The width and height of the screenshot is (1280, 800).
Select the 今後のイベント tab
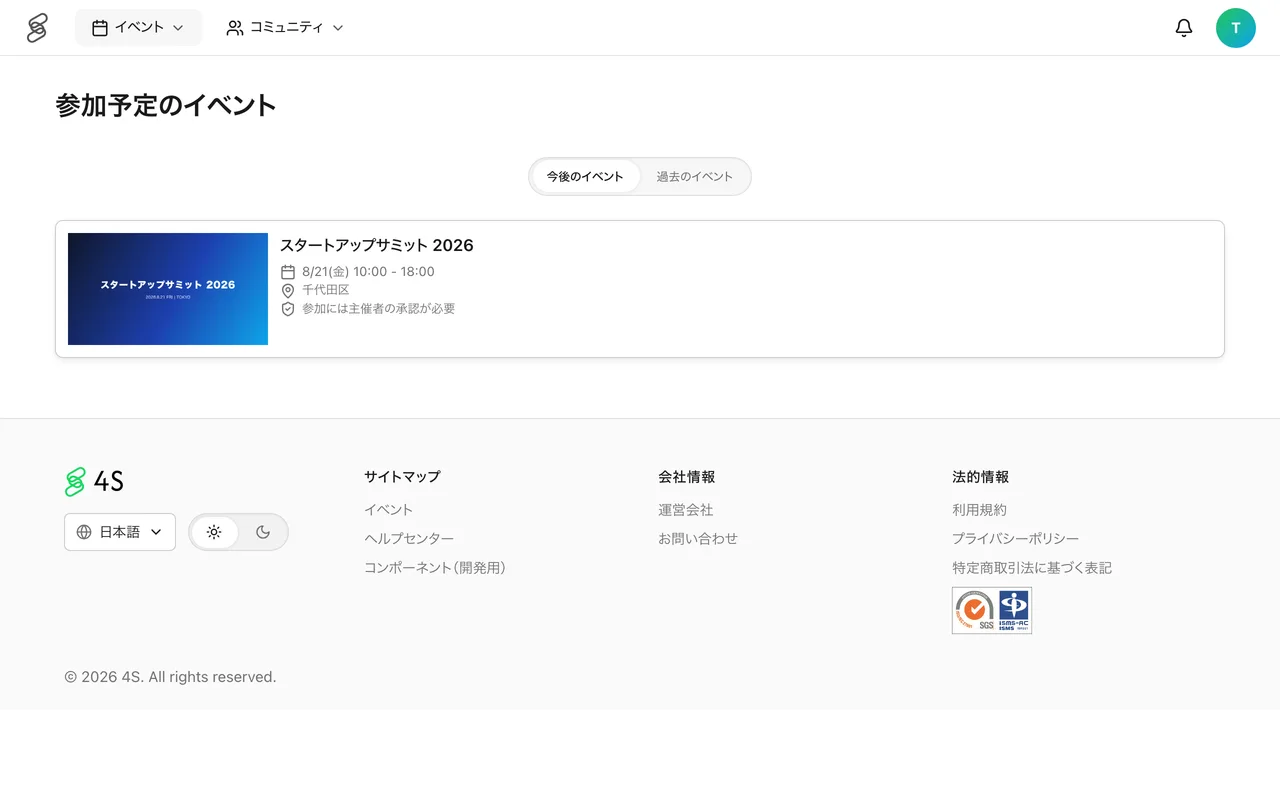(585, 177)
